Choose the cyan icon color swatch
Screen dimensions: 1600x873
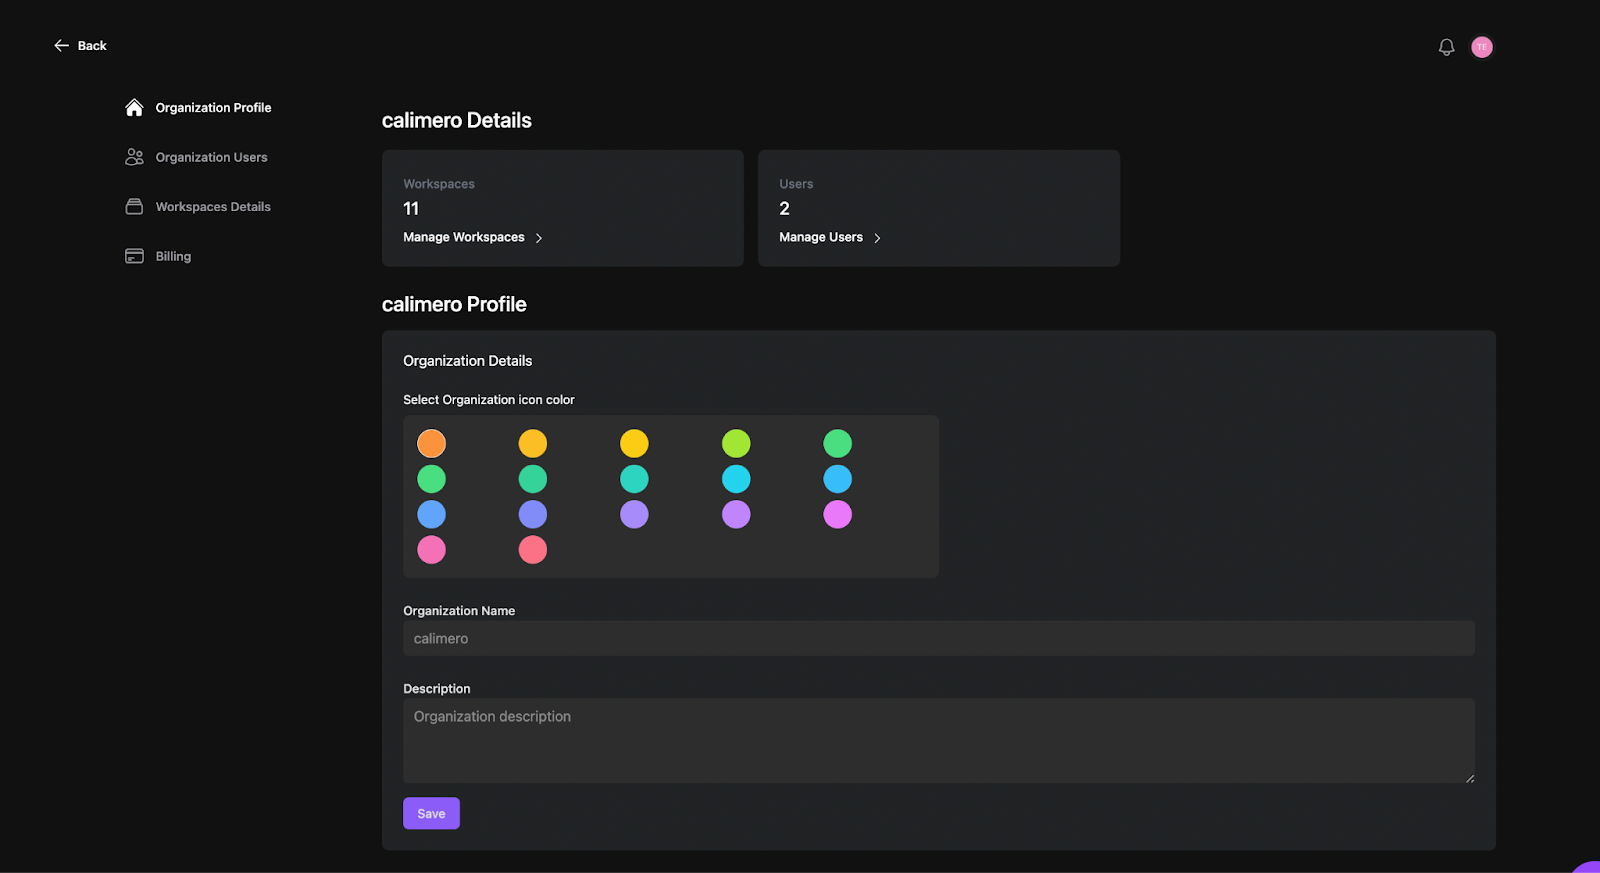[x=736, y=479]
